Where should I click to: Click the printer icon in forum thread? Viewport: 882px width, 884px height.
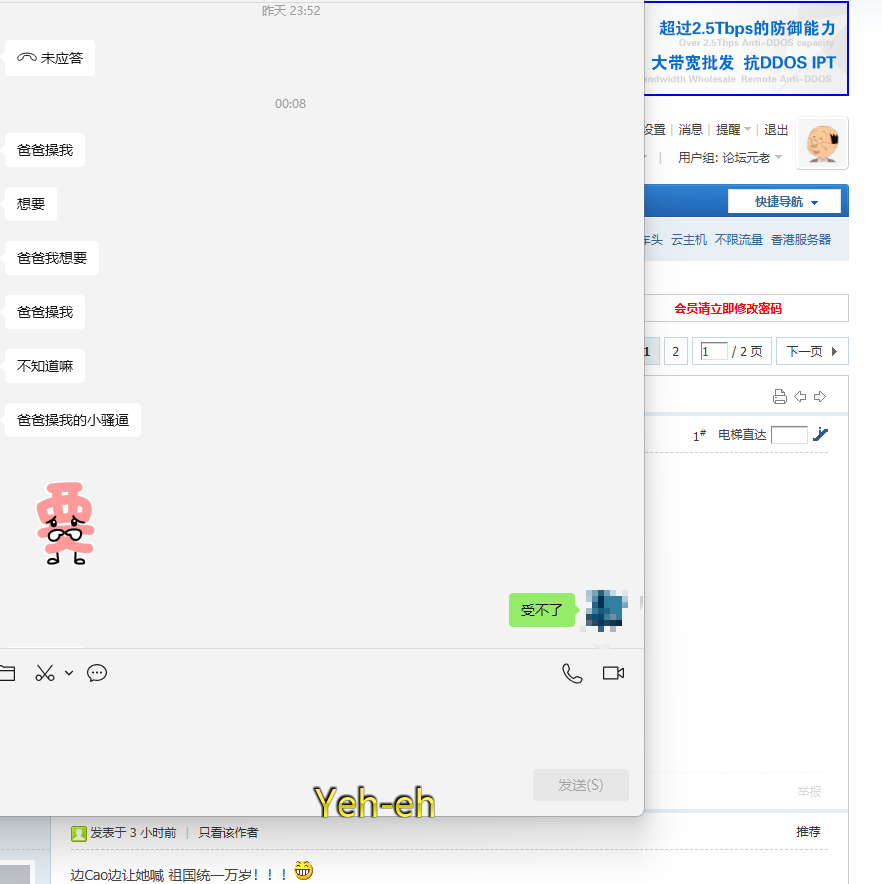(779, 397)
